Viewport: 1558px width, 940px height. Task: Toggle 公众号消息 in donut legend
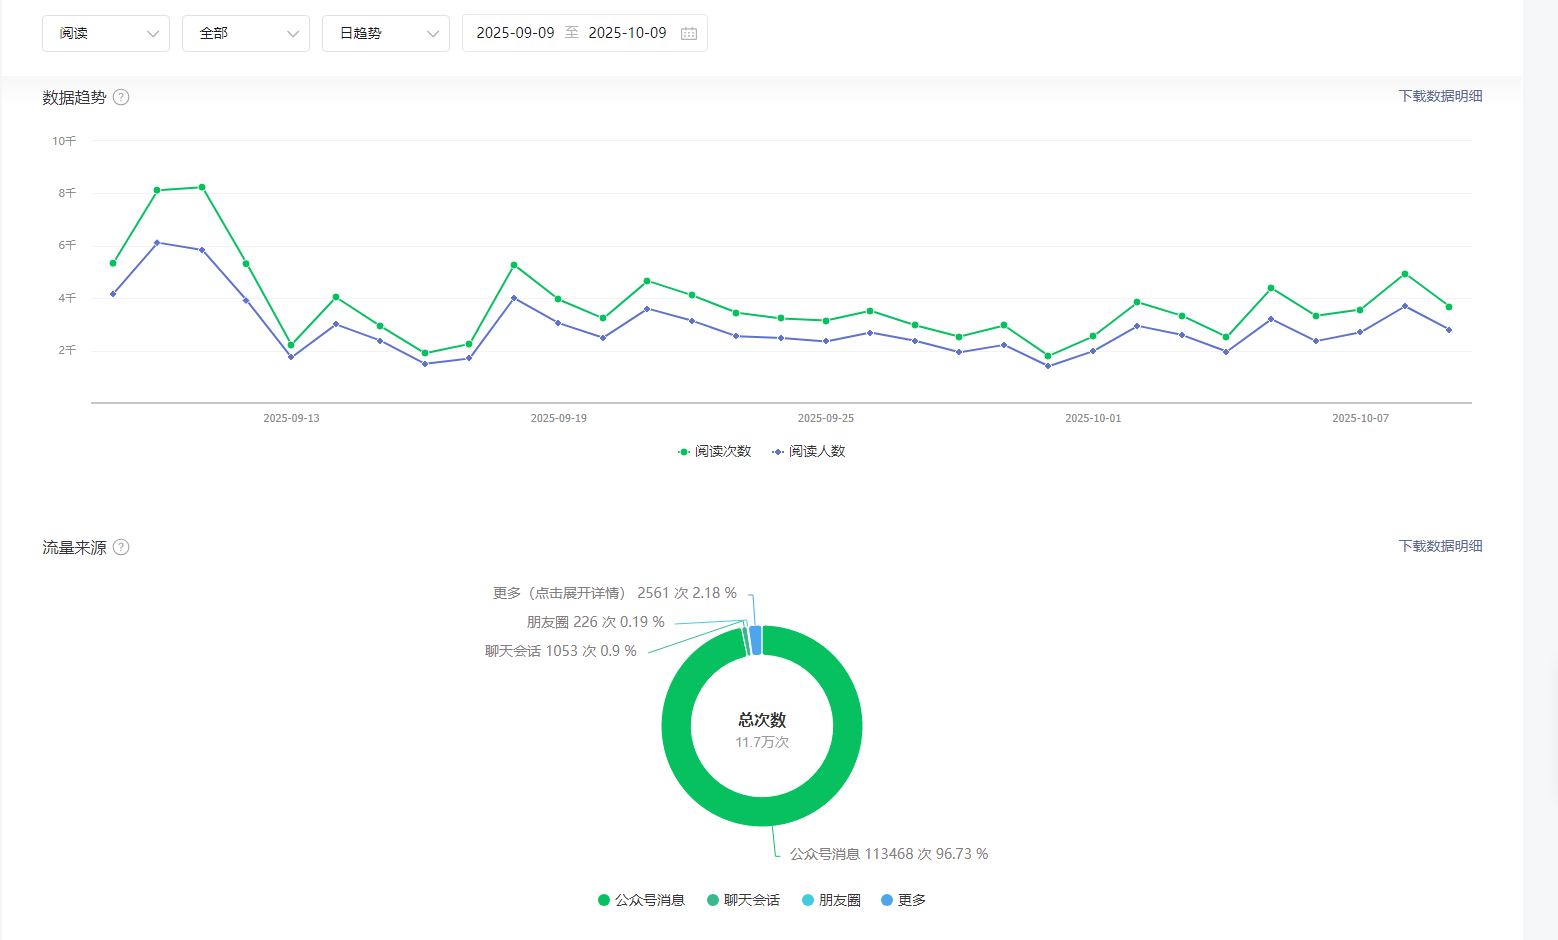[x=641, y=900]
